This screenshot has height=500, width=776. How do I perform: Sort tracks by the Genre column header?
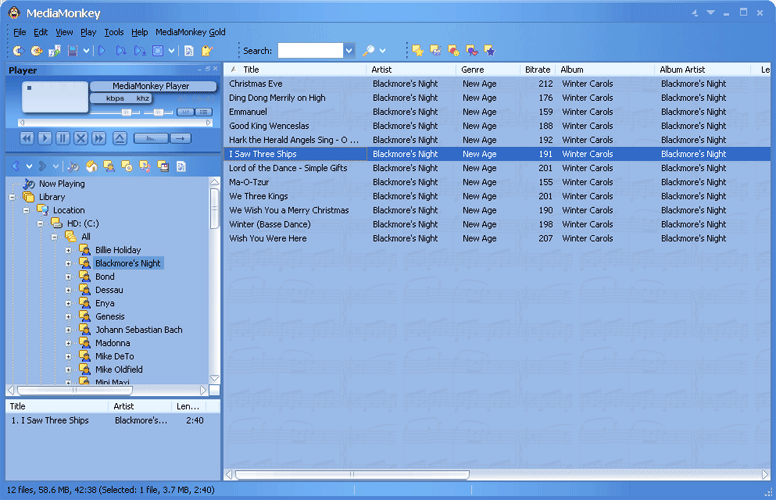487,70
